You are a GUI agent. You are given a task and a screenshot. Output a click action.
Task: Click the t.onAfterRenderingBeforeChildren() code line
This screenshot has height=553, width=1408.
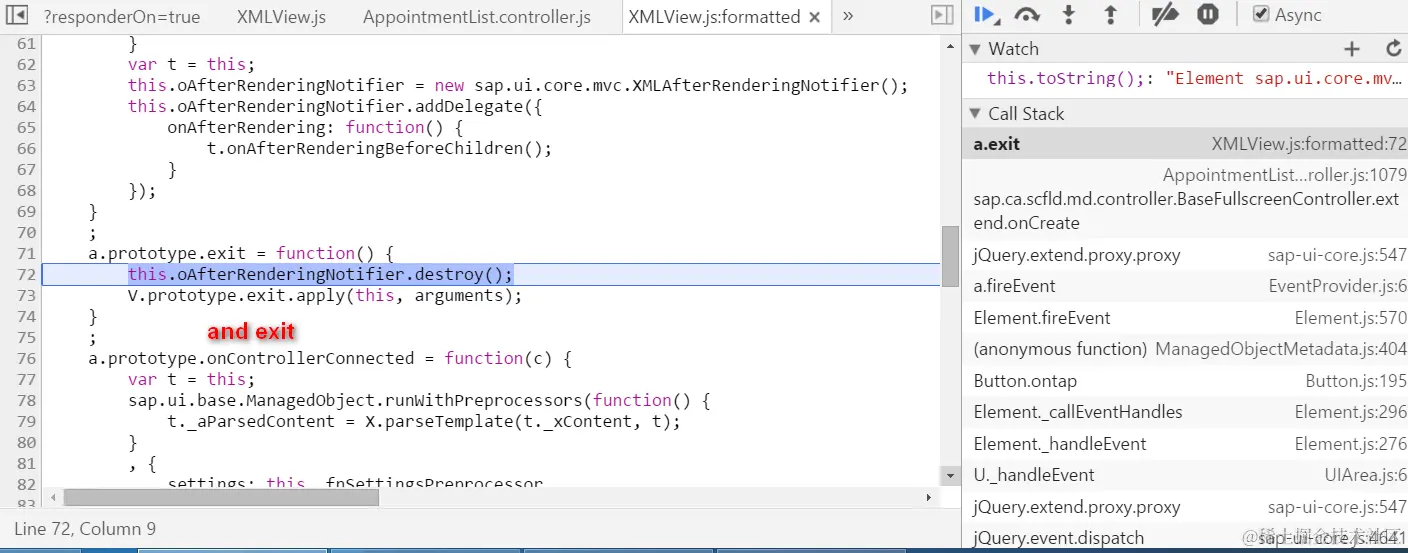tap(379, 148)
